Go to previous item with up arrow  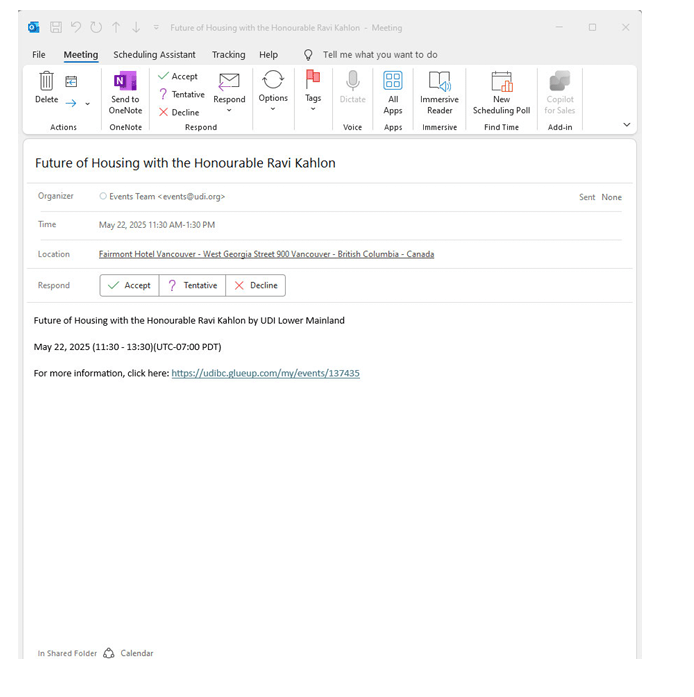116,28
